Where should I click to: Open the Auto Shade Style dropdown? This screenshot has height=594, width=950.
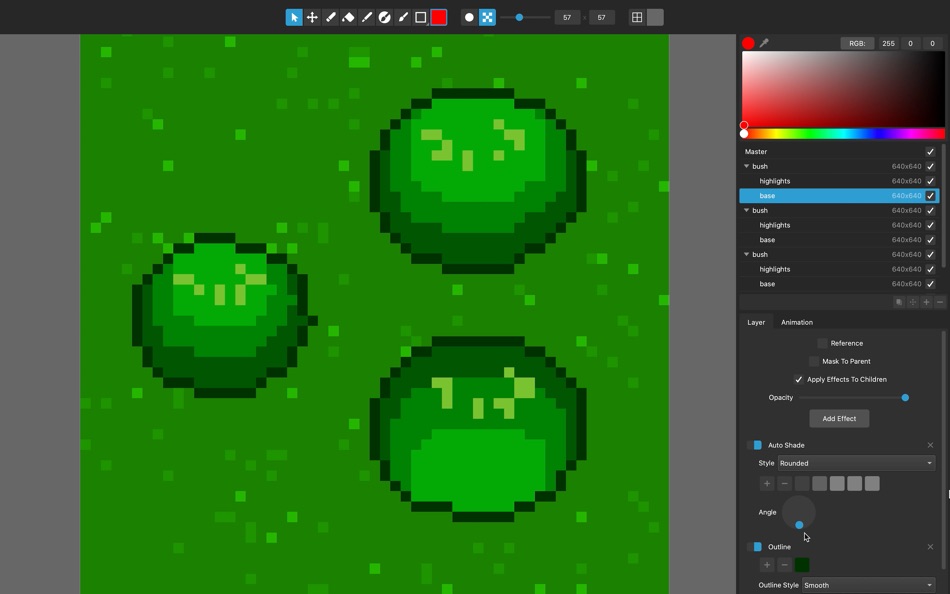click(856, 463)
